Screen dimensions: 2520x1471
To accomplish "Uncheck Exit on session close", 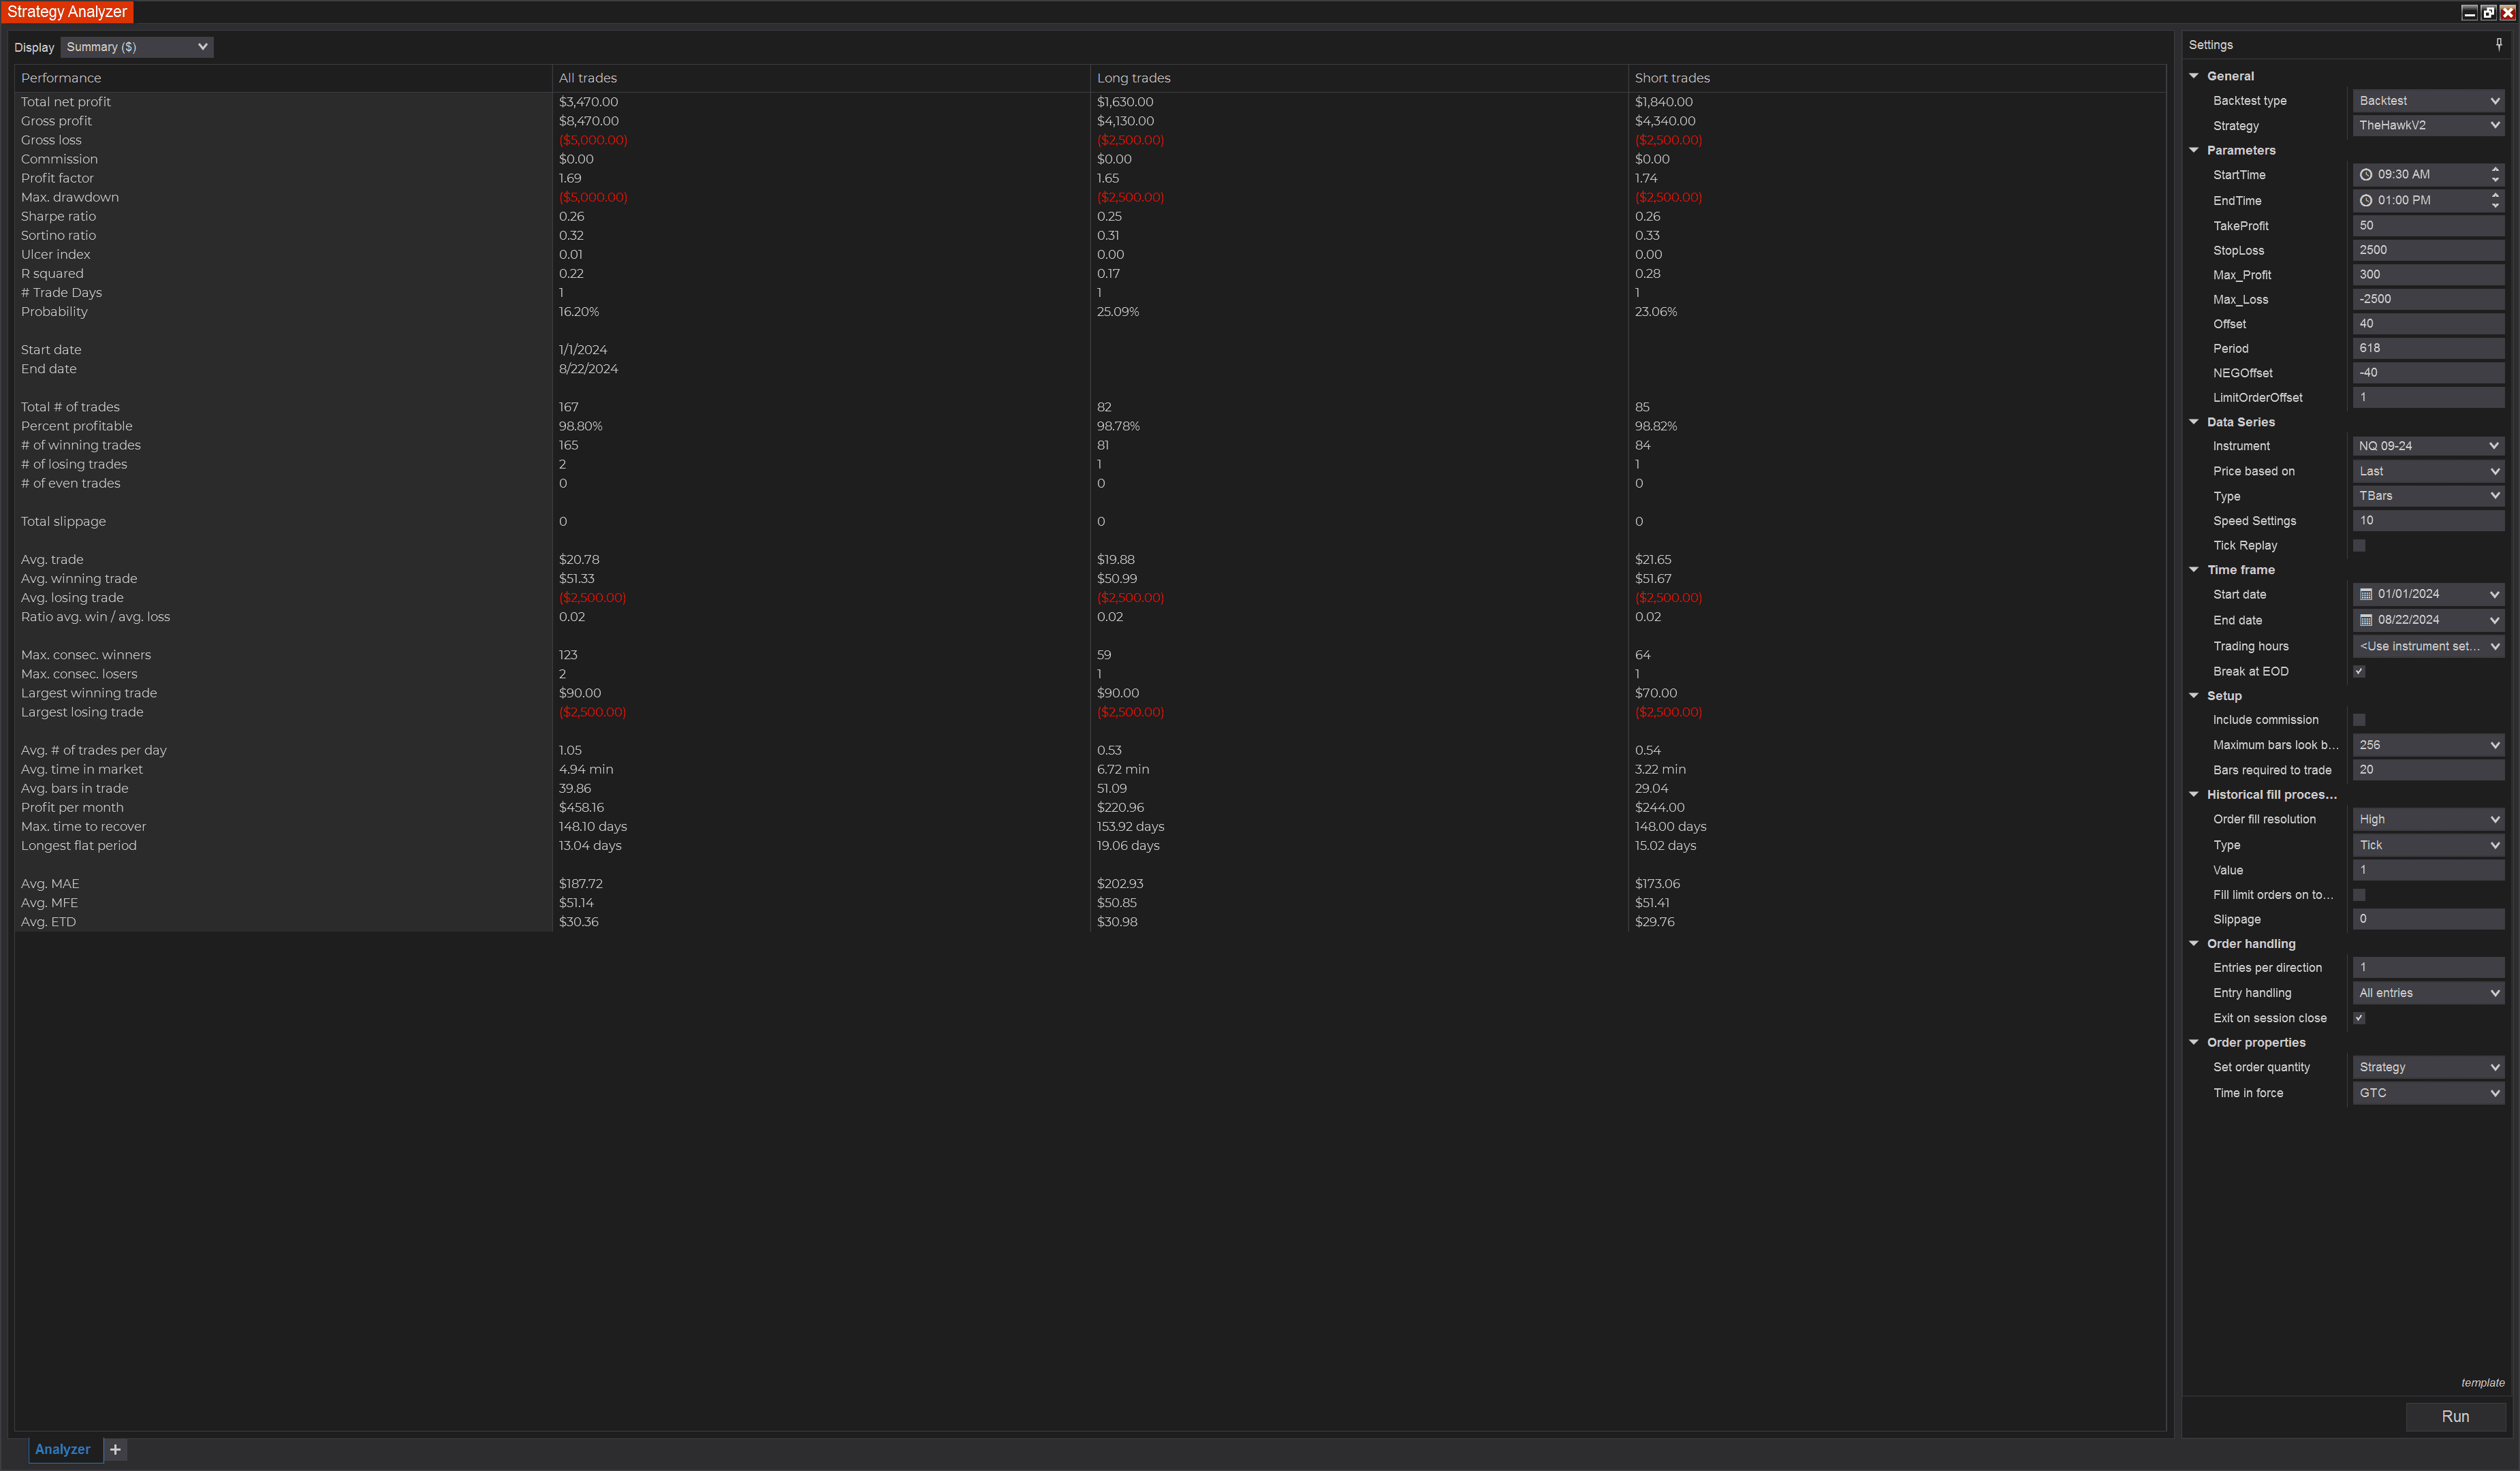I will tap(2359, 1018).
